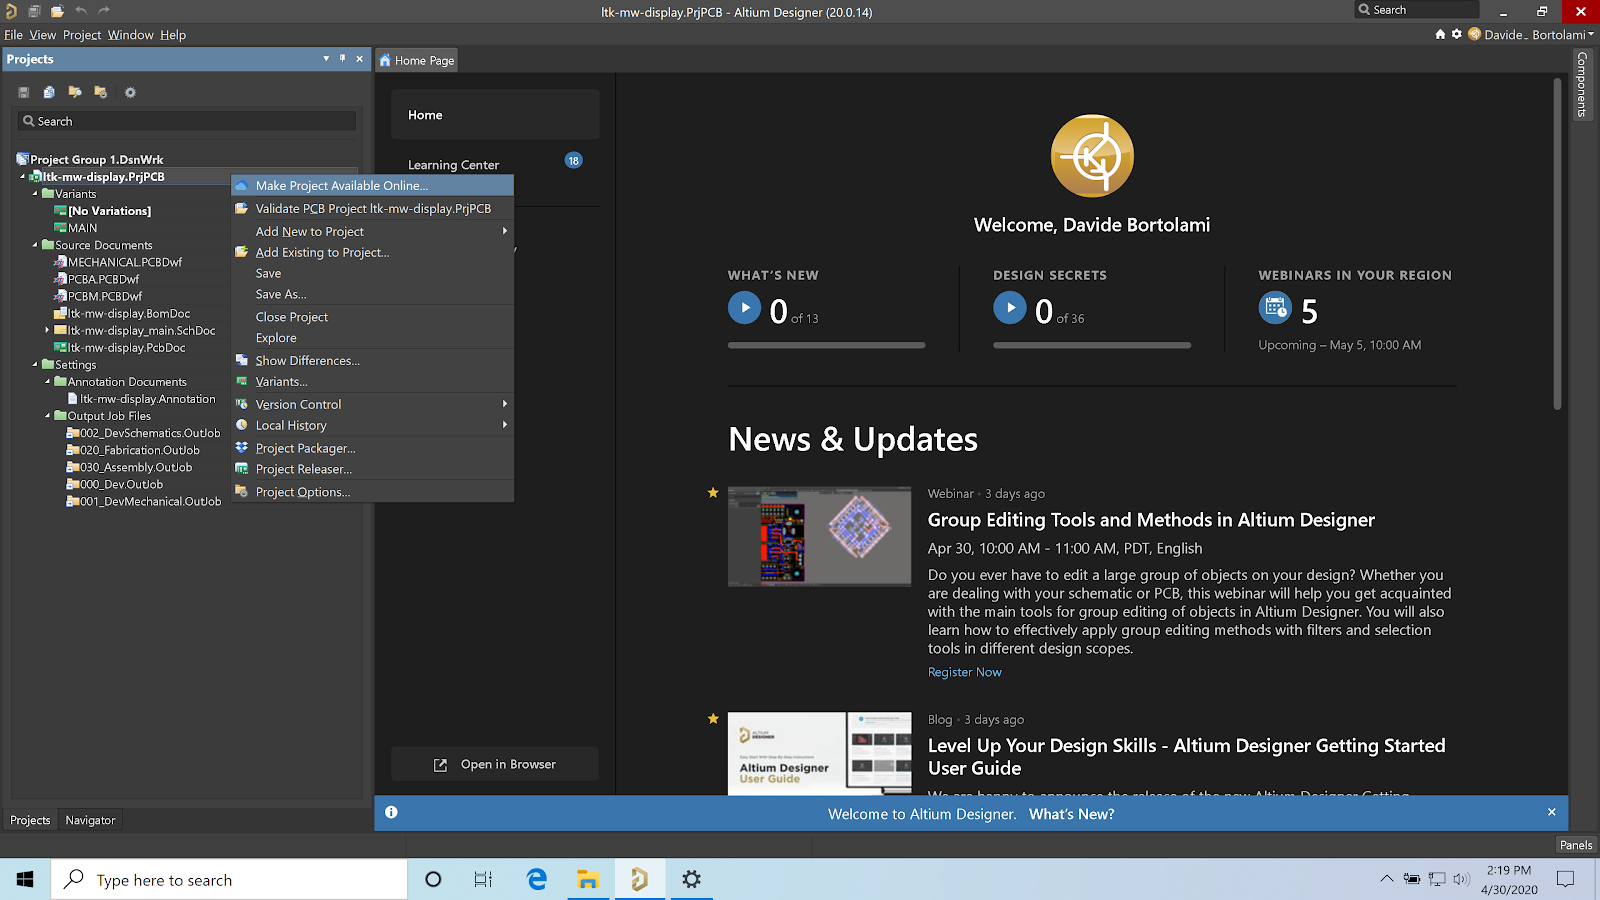The width and height of the screenshot is (1600, 900).
Task: Click the save icon in the Projects panel toolbar
Action: click(x=24, y=92)
